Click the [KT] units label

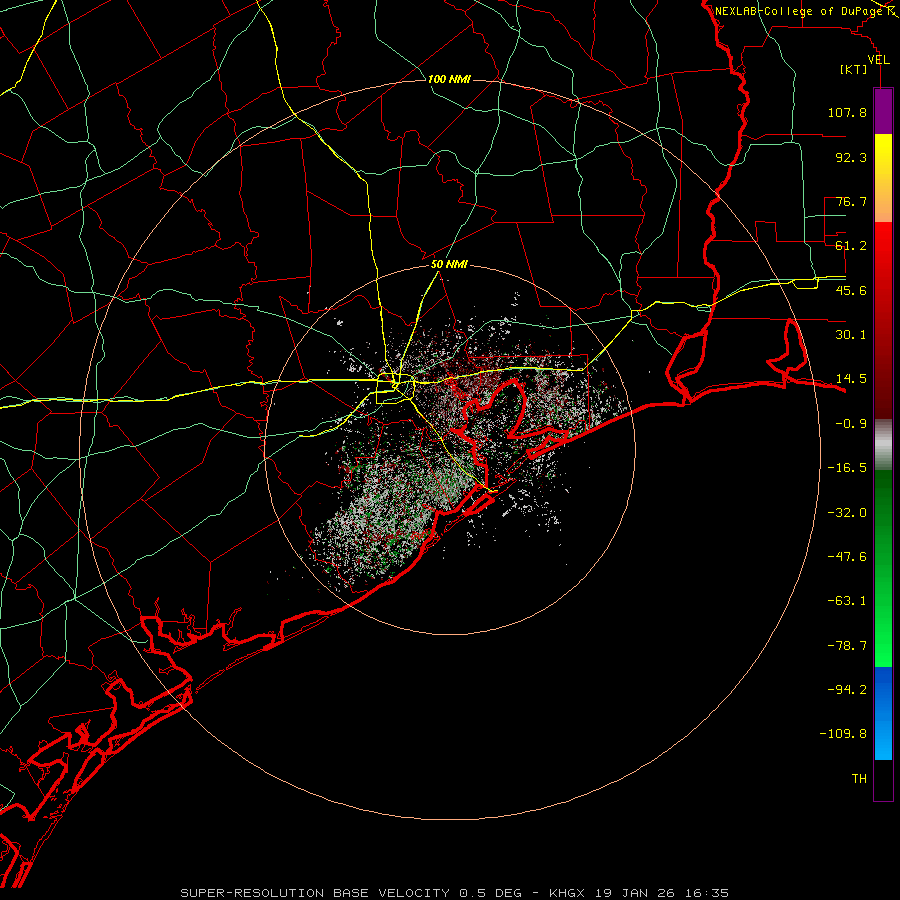click(854, 70)
